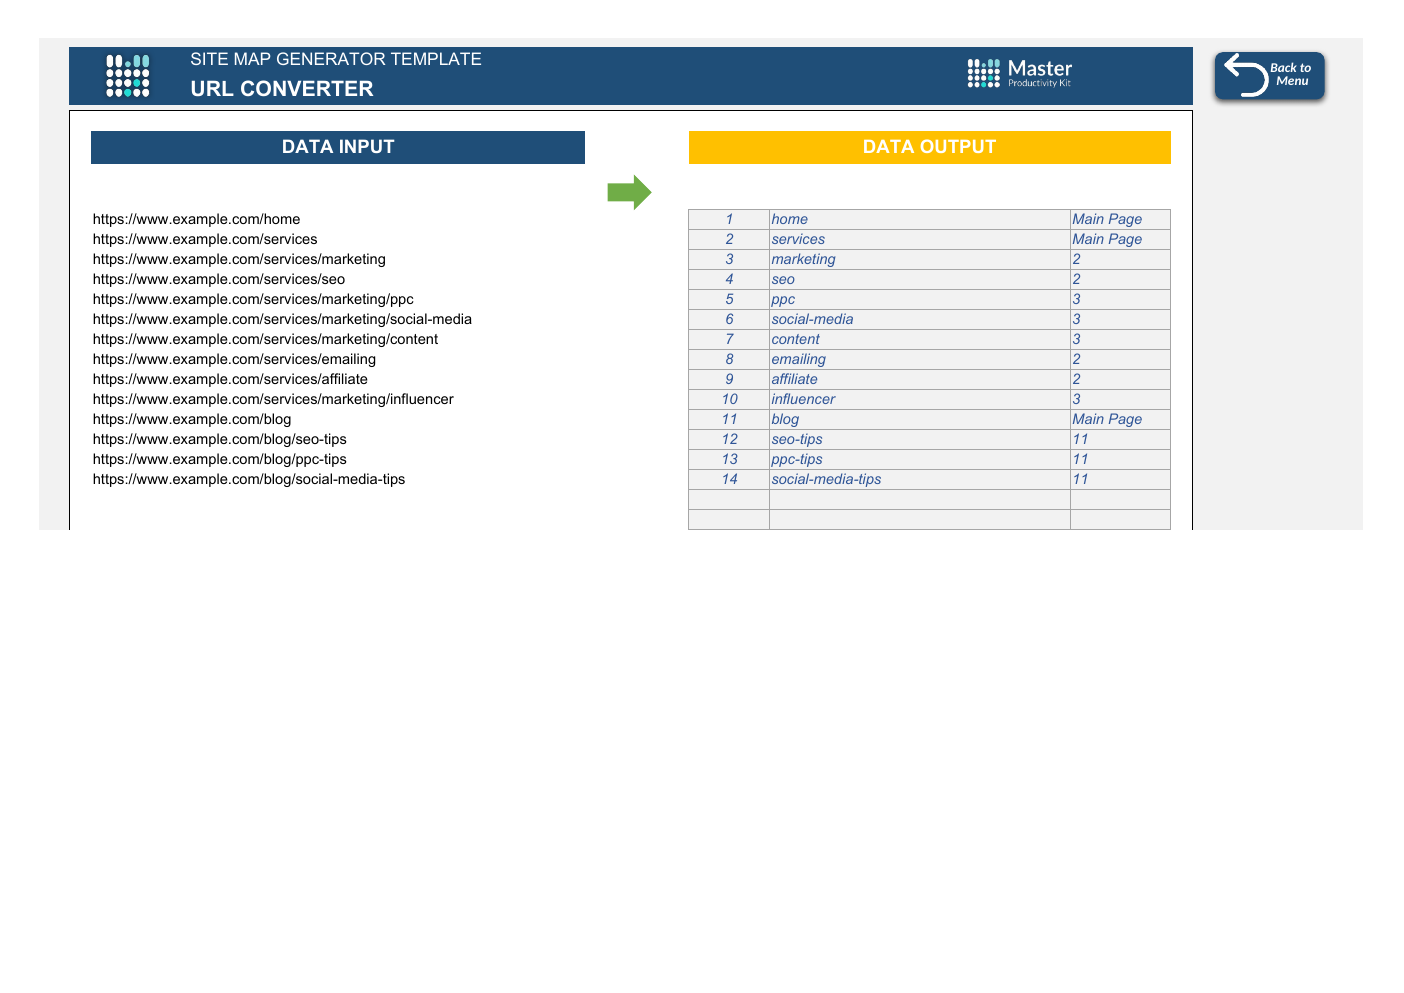This screenshot has width=1404, height=993.
Task: Click output cell 'services'
Action: (920, 239)
